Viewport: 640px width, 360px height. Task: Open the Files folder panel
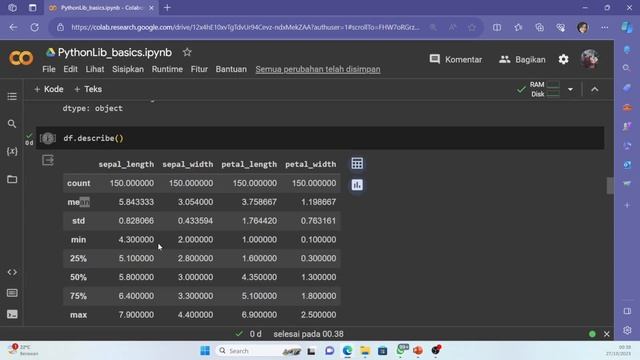[x=12, y=179]
